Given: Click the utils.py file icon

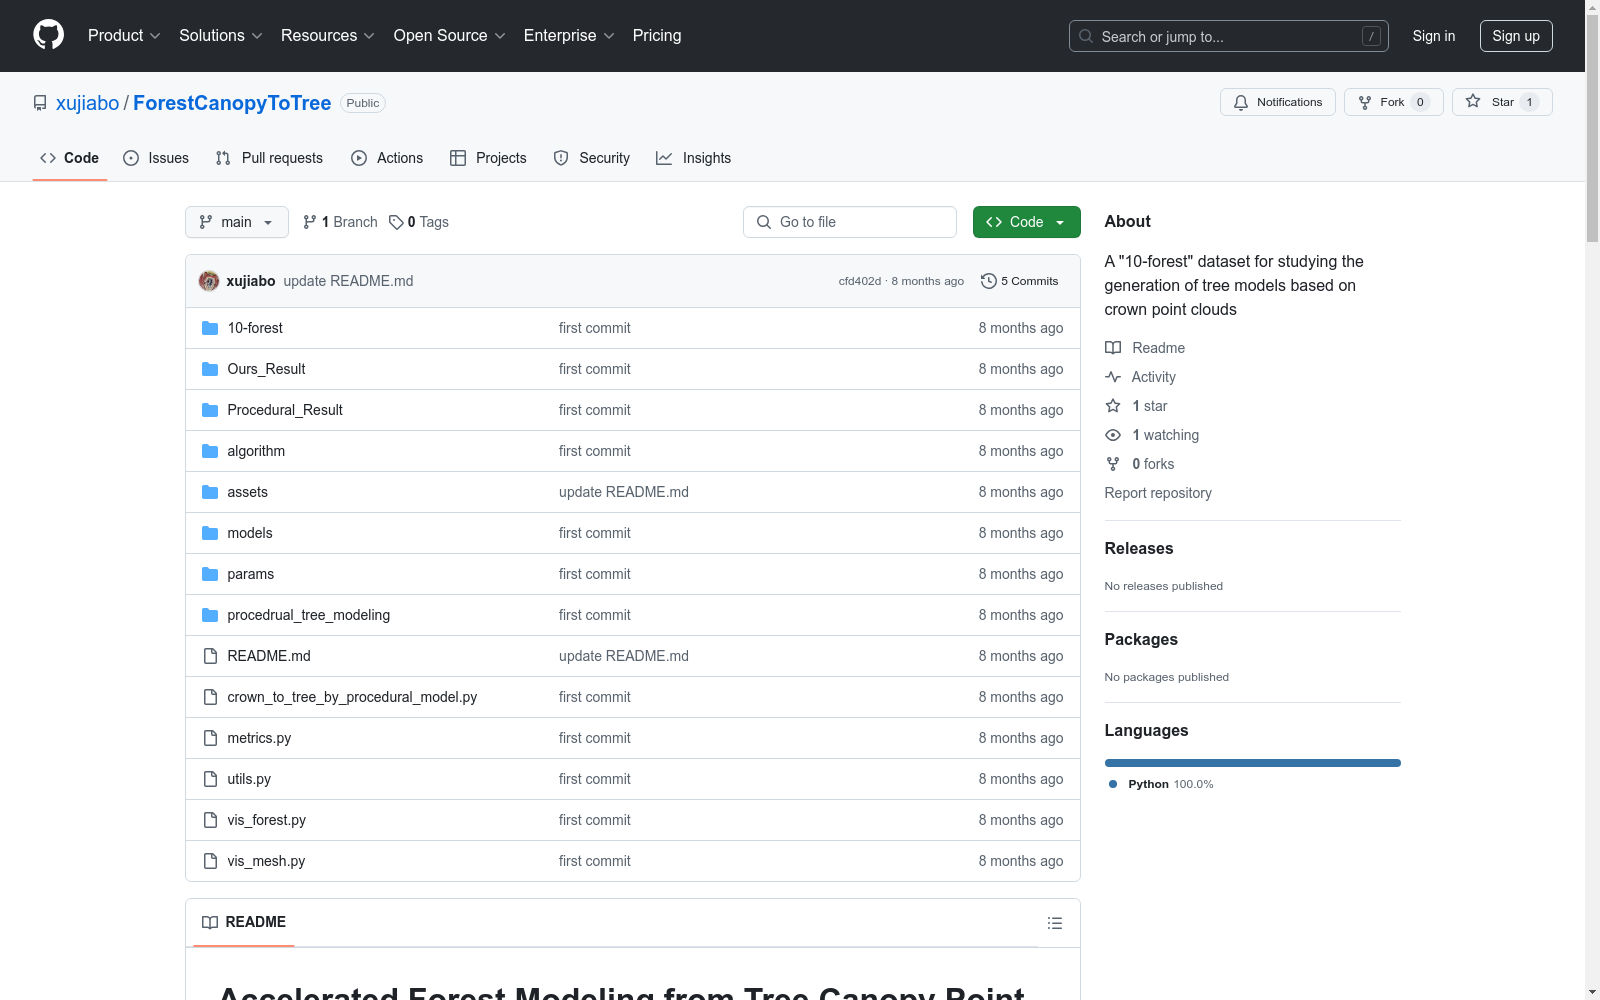Looking at the screenshot, I should [210, 779].
